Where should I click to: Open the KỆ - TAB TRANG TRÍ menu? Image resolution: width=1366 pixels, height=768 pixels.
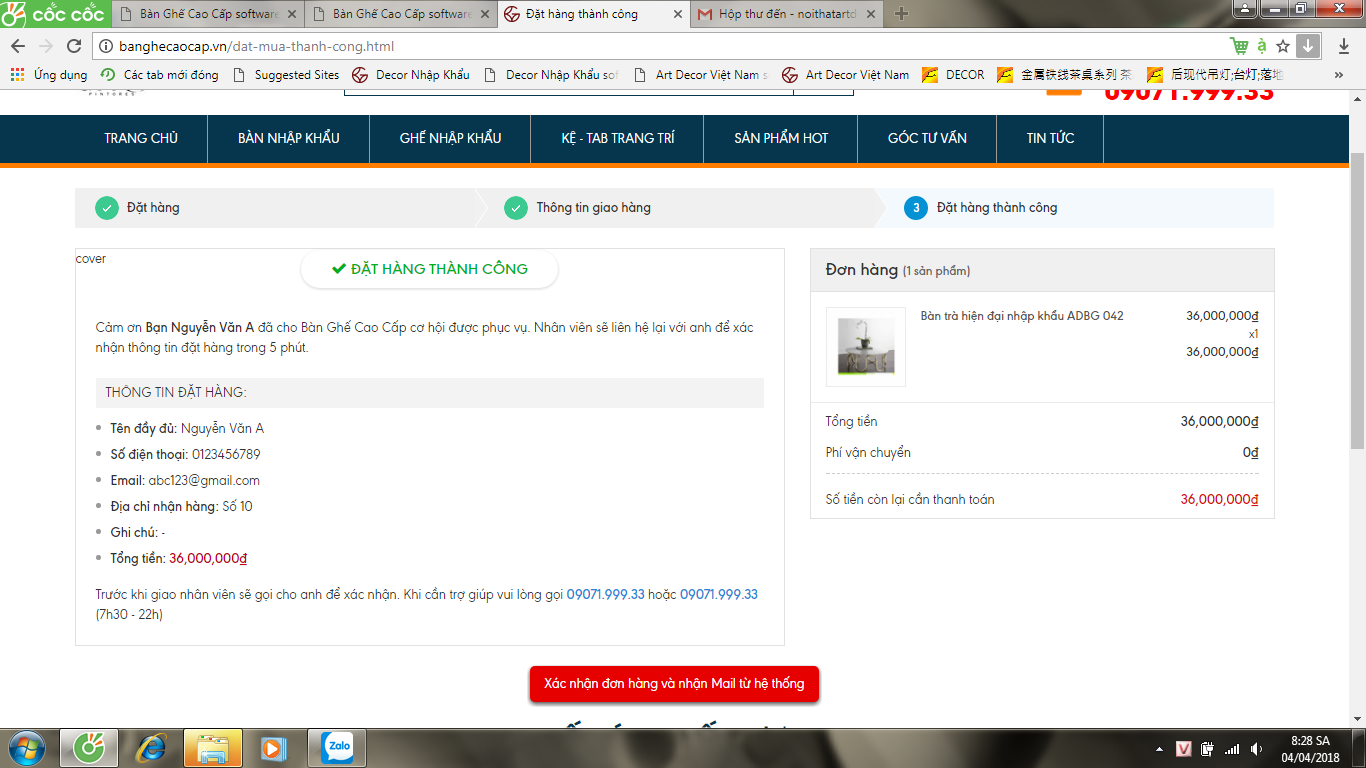coord(618,138)
